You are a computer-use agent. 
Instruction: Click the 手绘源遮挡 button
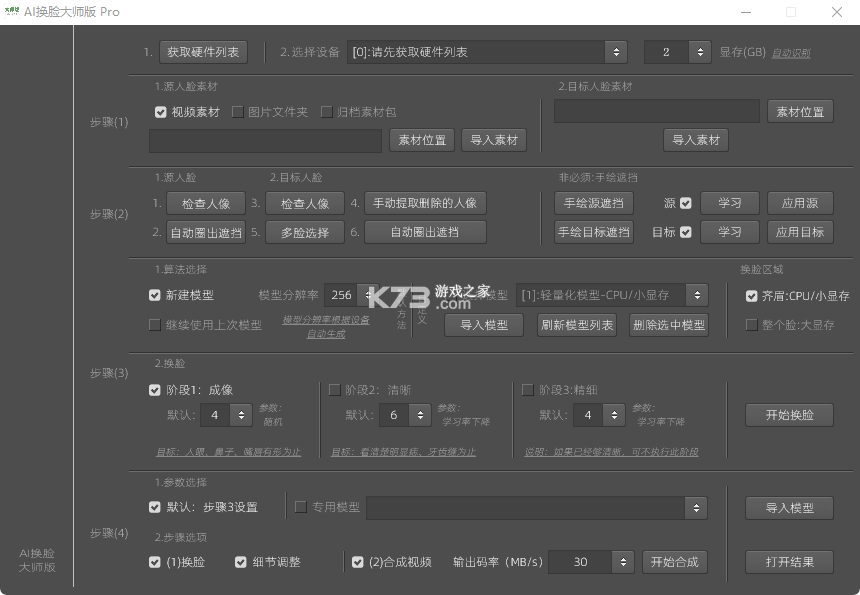tap(593, 203)
